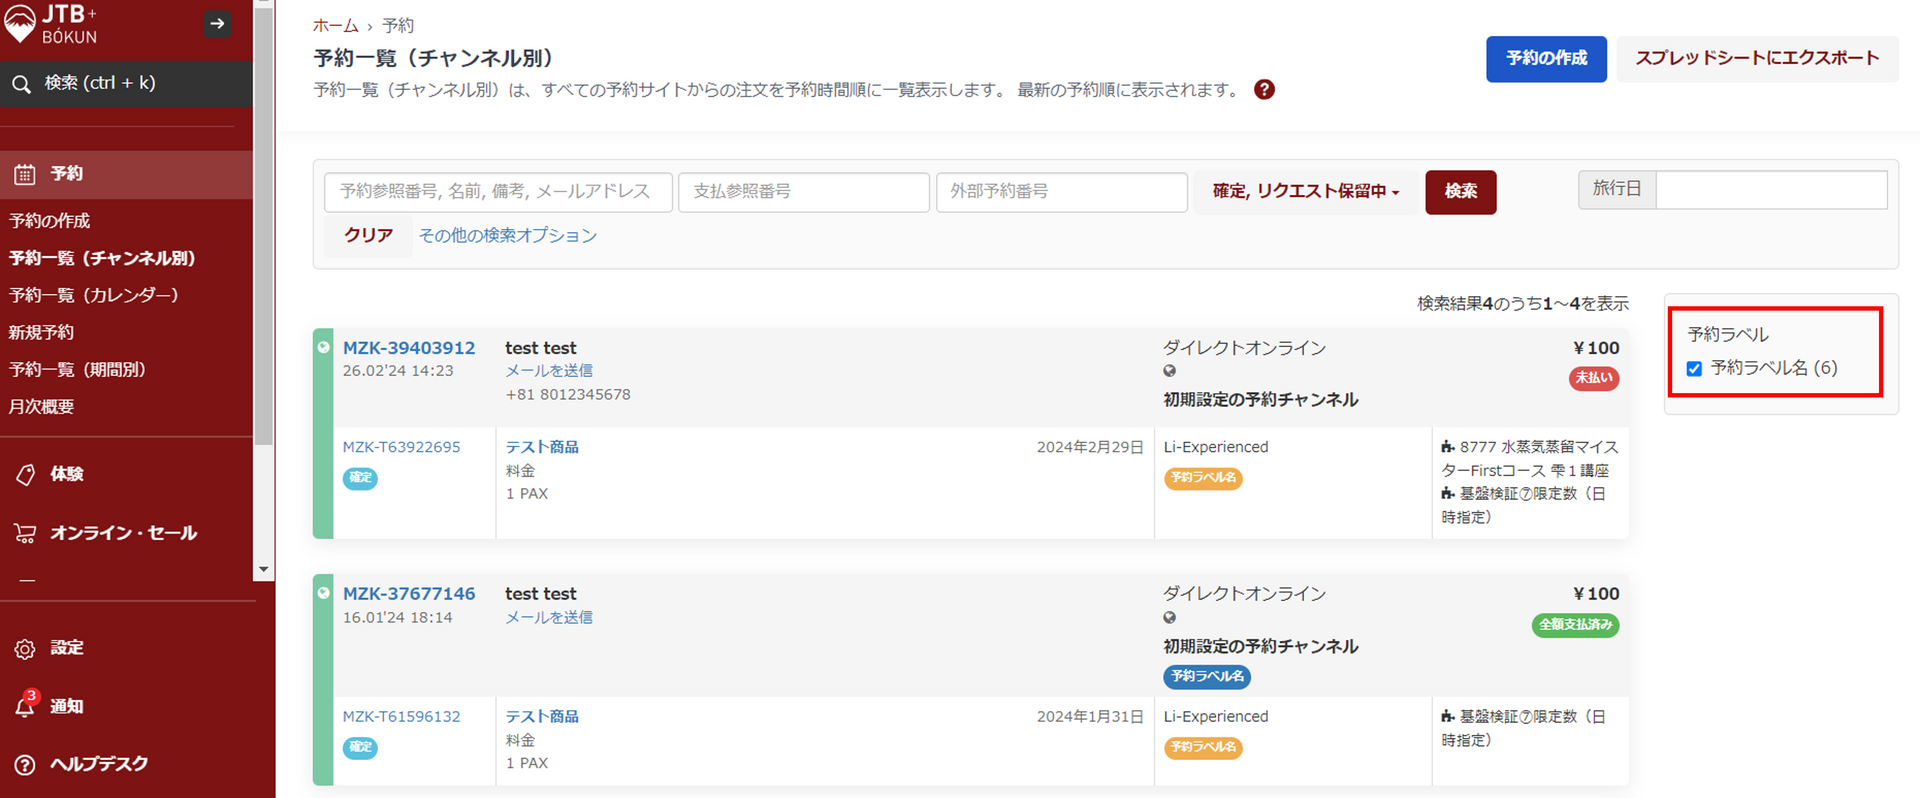Open notifications bell icon with badge
This screenshot has height=798, width=1920.
[25, 706]
